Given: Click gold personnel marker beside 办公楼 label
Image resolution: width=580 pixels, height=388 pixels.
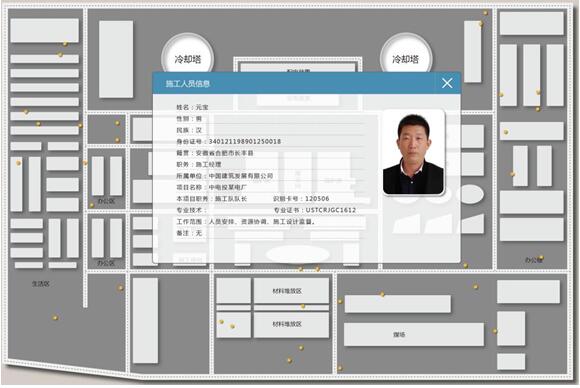Looking at the screenshot, I should tap(541, 257).
